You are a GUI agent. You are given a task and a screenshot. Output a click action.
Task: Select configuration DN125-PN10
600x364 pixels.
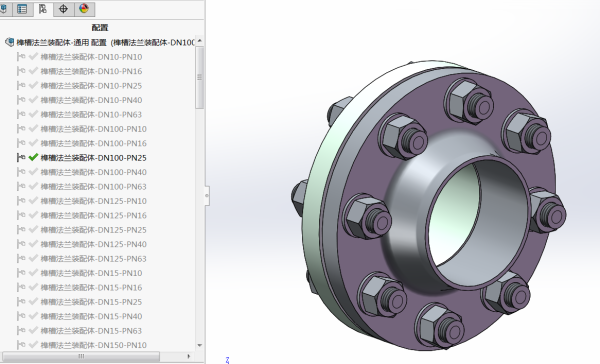click(93, 201)
